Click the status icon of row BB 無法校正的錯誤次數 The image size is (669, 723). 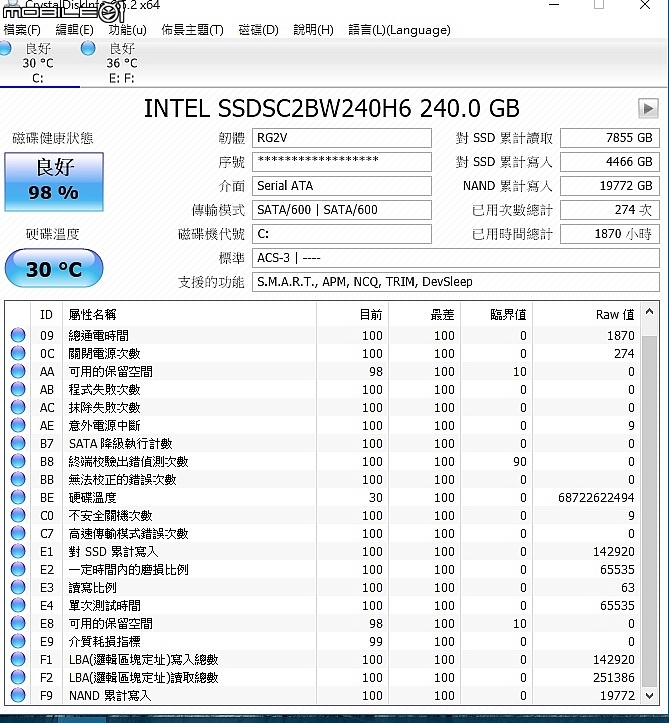(18, 479)
